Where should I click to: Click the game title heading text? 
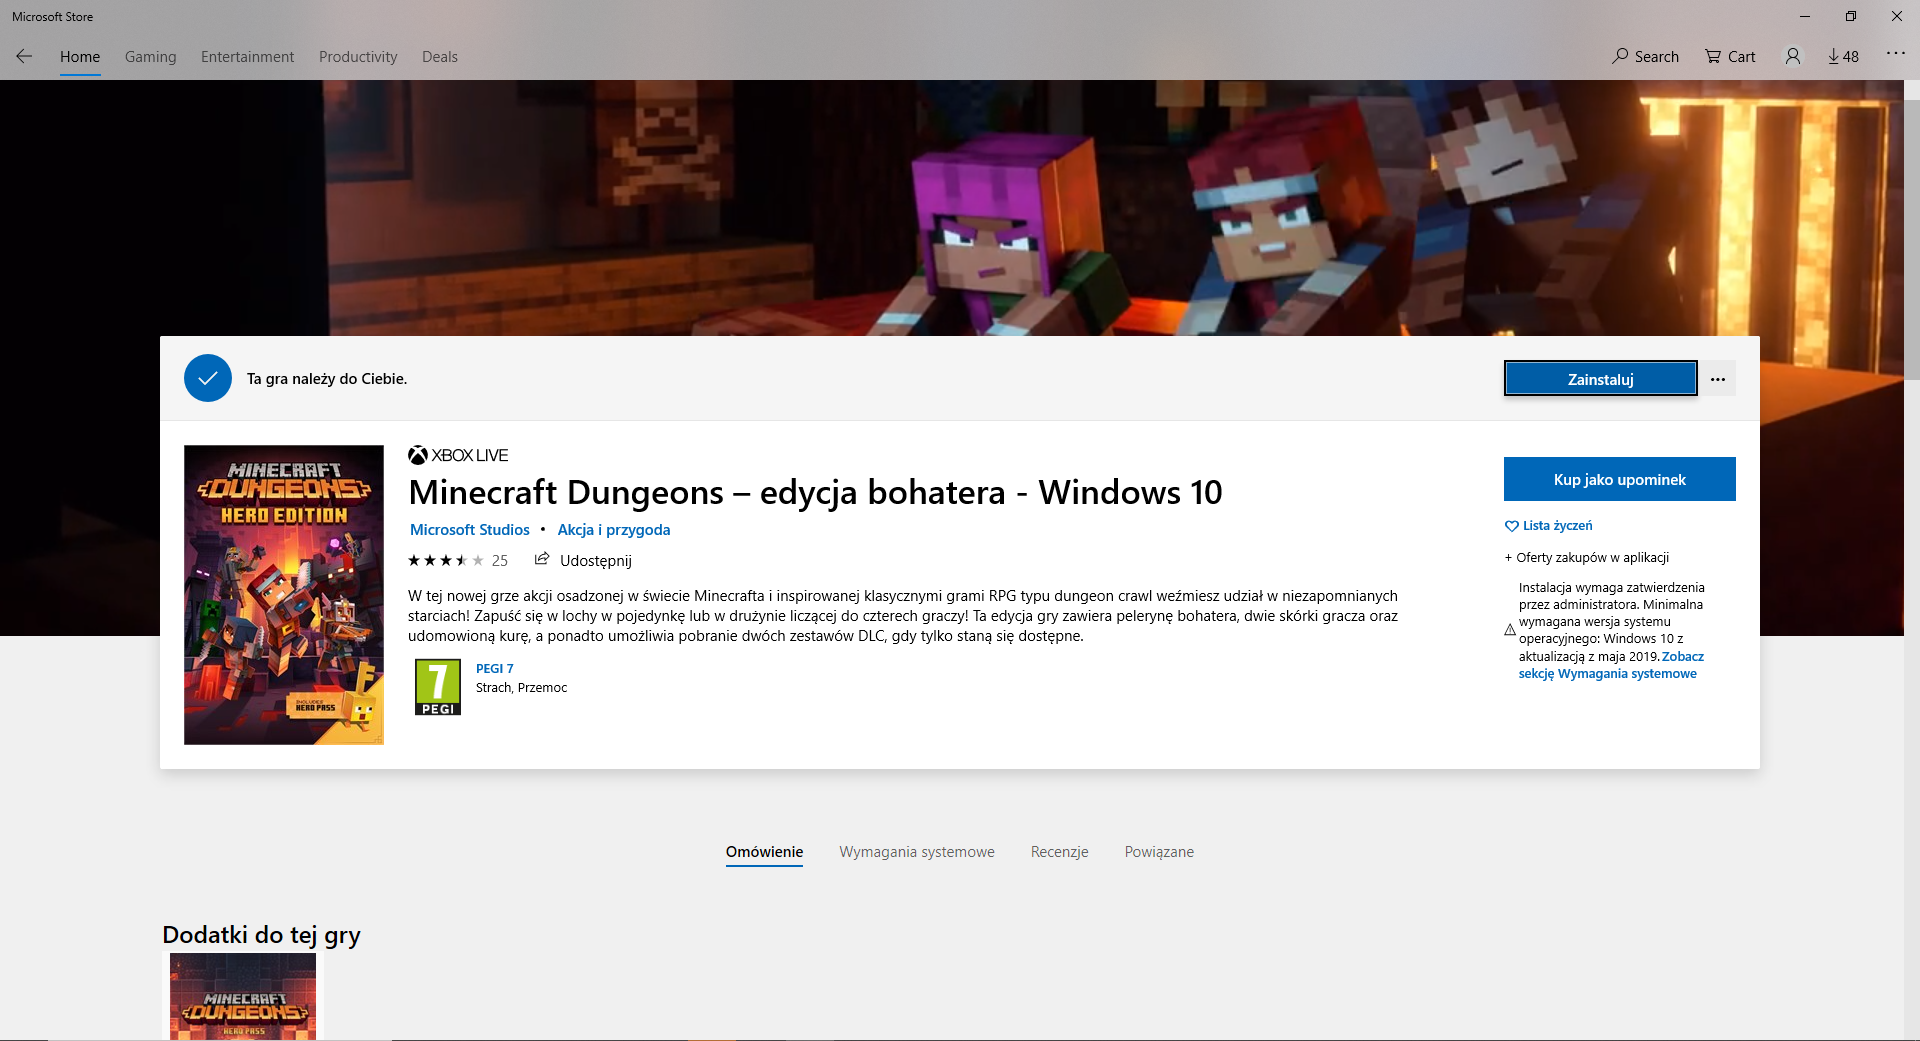[815, 492]
